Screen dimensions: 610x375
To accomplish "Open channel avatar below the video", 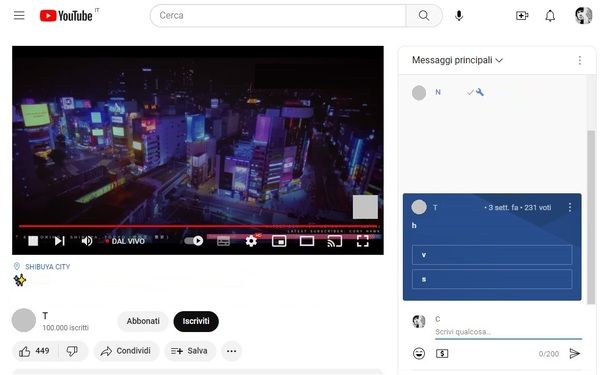I will pos(24,320).
